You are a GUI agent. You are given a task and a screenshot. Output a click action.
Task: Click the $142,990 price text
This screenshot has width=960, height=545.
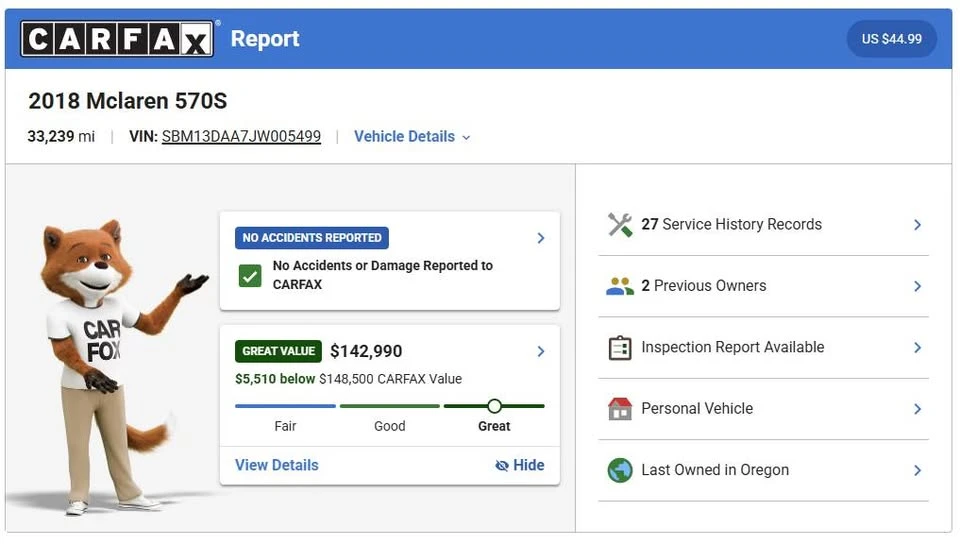366,351
